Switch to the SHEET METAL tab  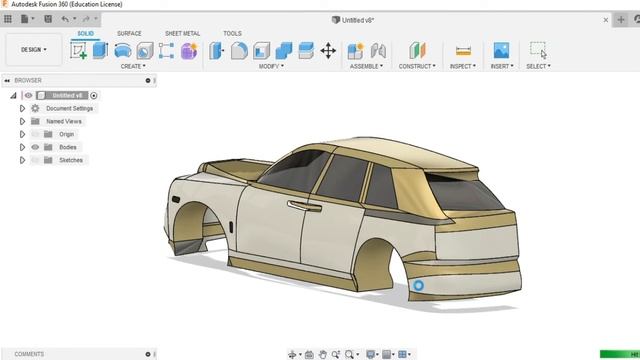182,33
